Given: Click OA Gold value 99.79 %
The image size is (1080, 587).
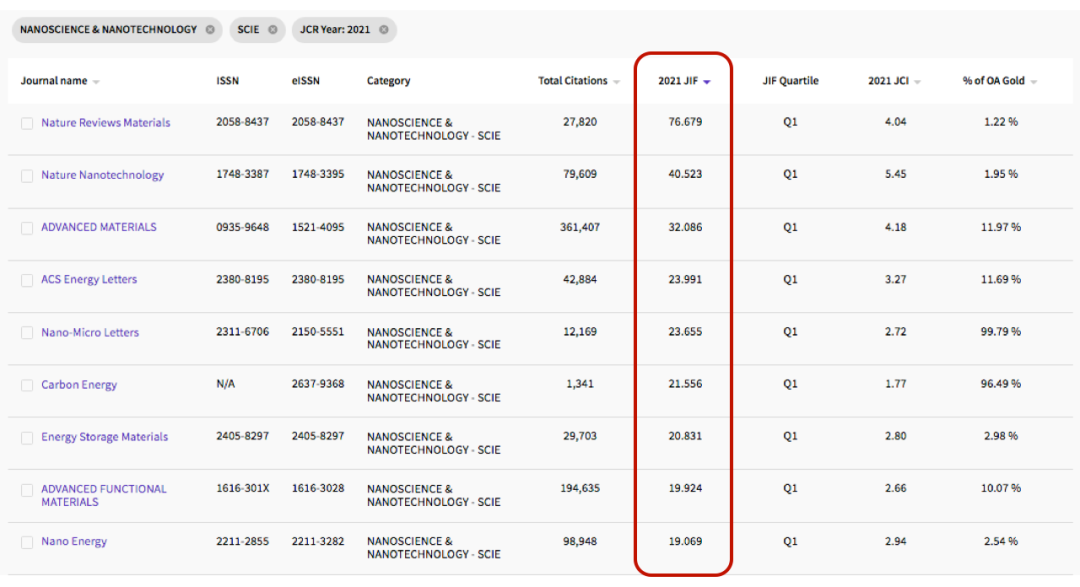Looking at the screenshot, I should tap(1000, 331).
